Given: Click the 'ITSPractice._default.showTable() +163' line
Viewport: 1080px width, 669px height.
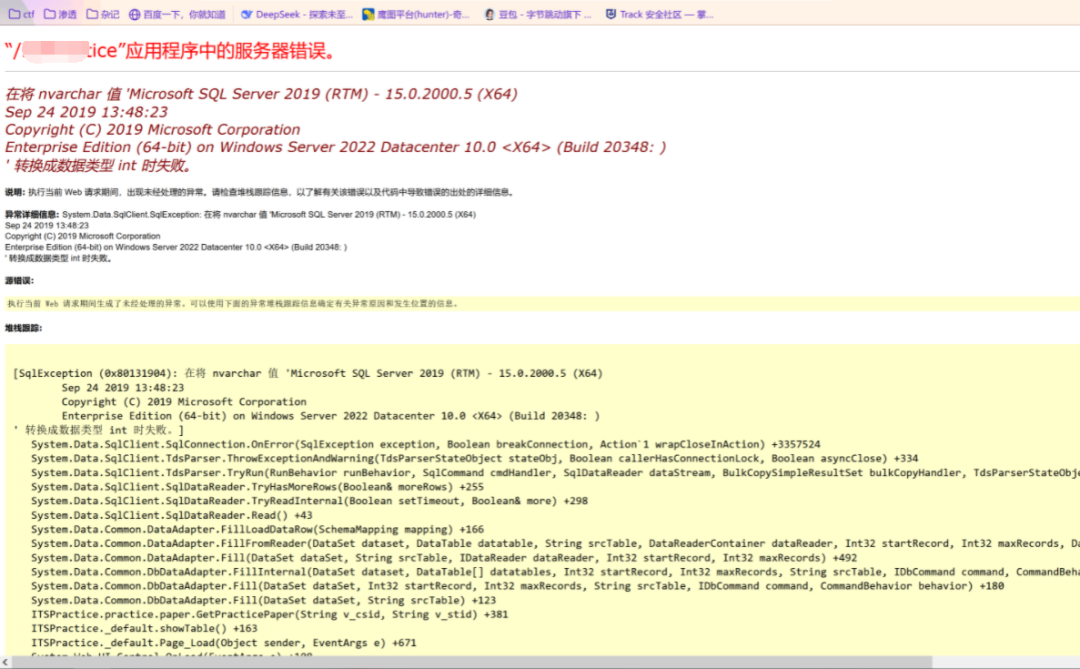Looking at the screenshot, I should pos(144,628).
